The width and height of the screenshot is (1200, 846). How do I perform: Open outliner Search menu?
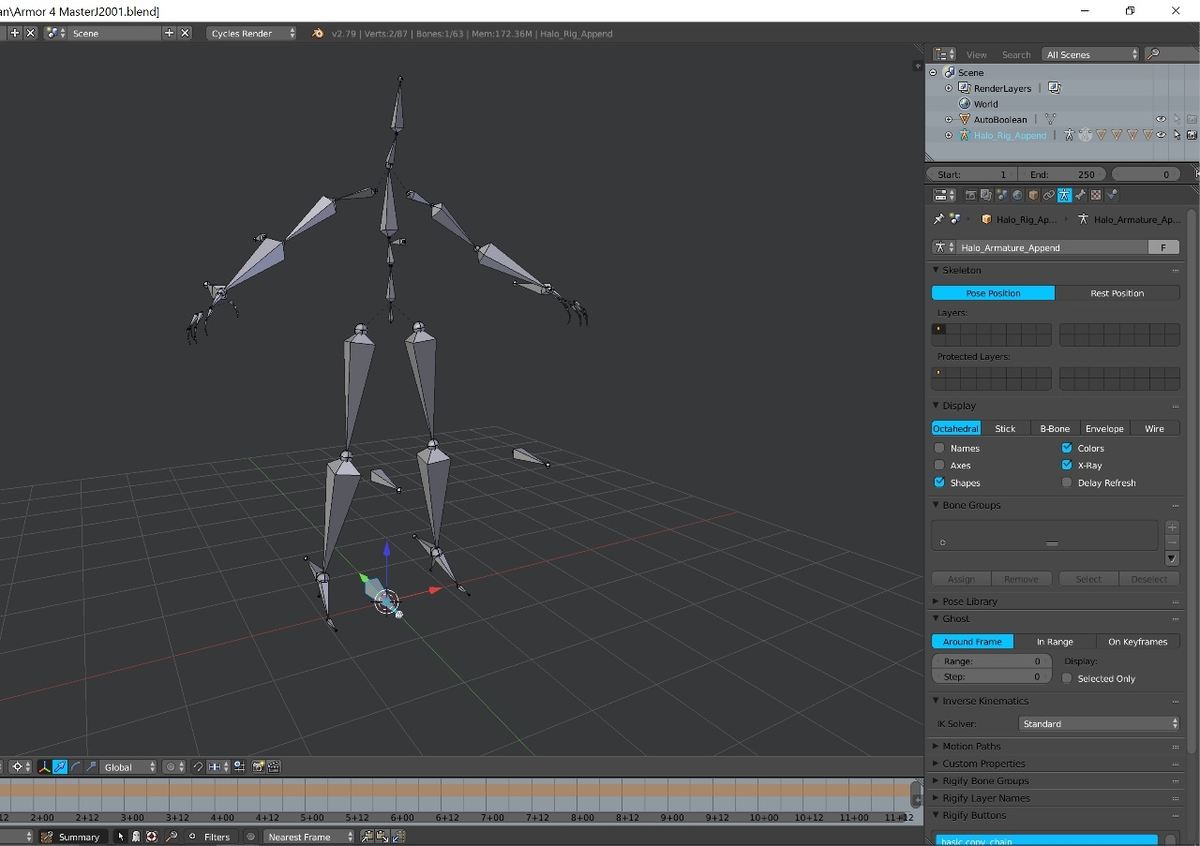[x=1016, y=54]
